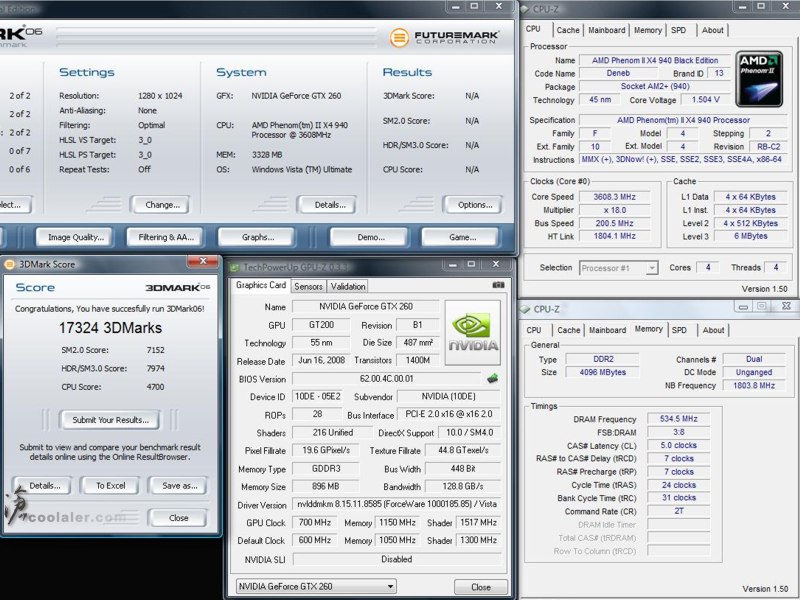800x600 pixels.
Task: Click the Memory Size value 4096 MBytes
Action: click(x=603, y=372)
